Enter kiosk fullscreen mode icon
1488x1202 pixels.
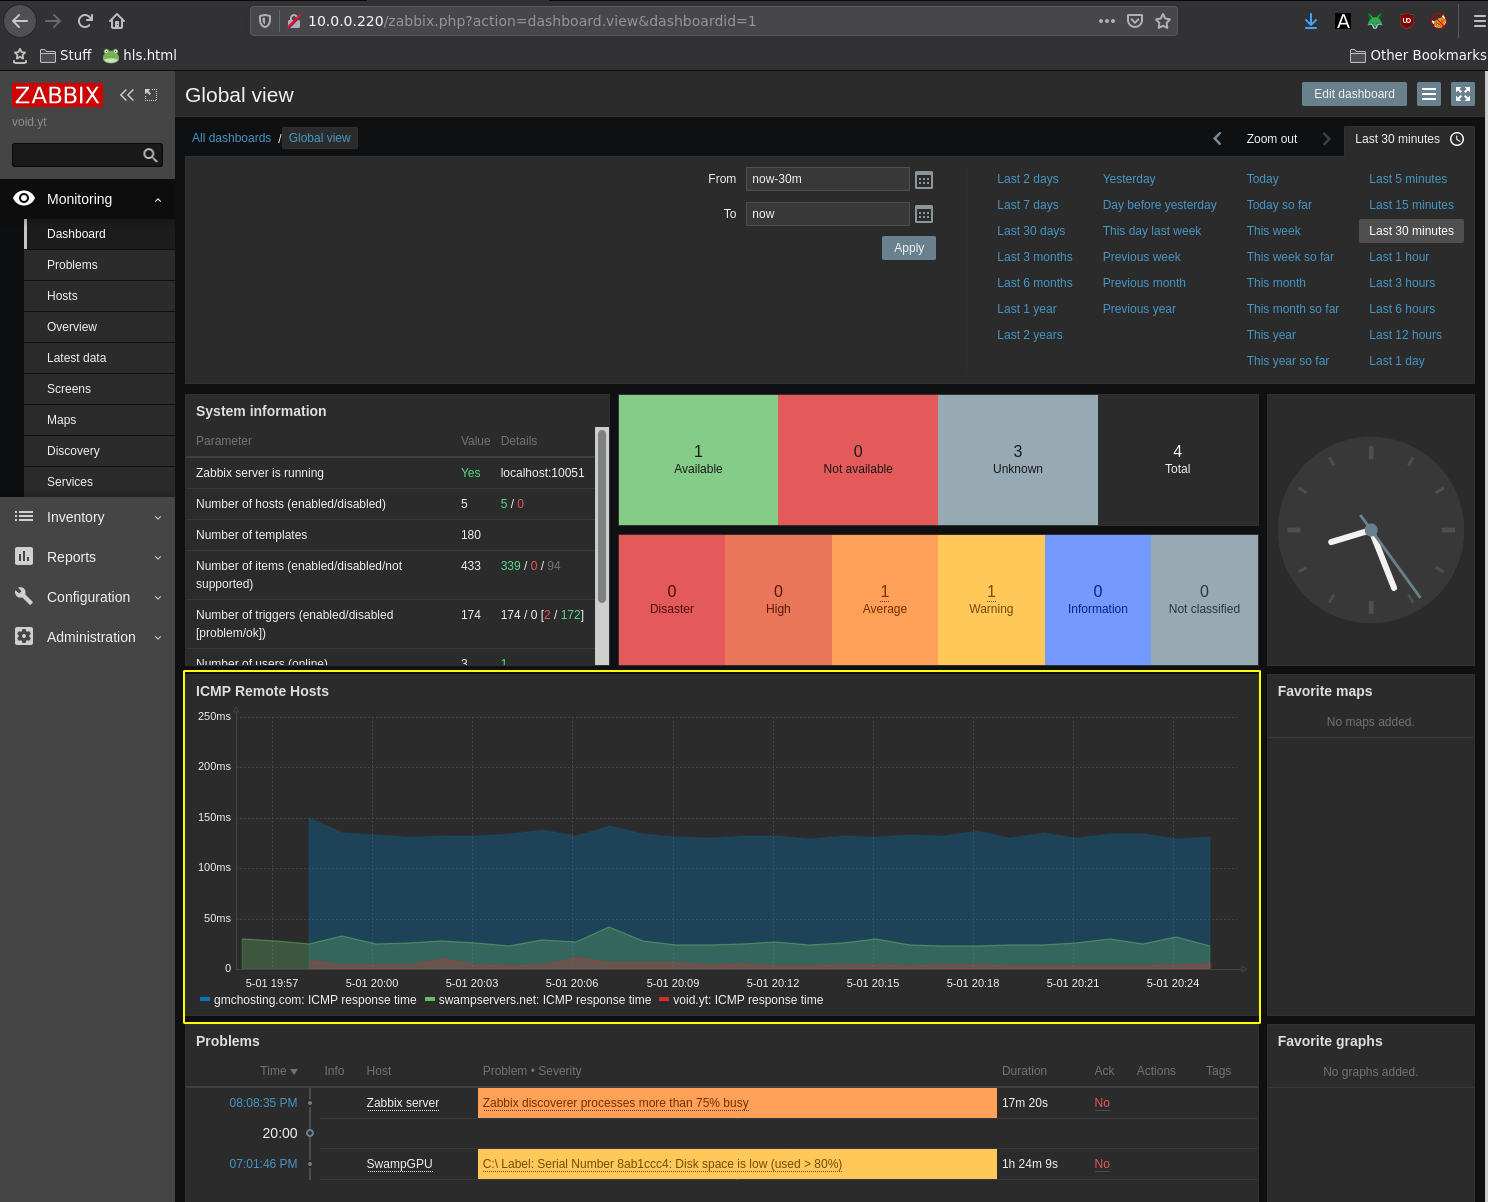1463,94
